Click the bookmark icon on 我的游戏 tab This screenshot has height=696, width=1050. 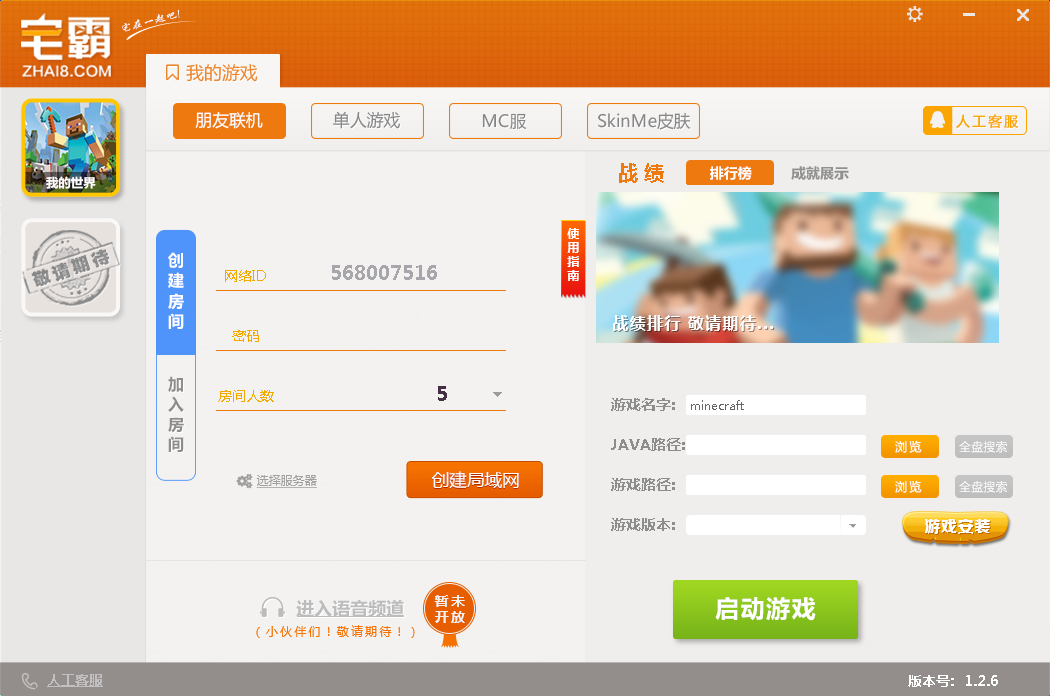(172, 71)
